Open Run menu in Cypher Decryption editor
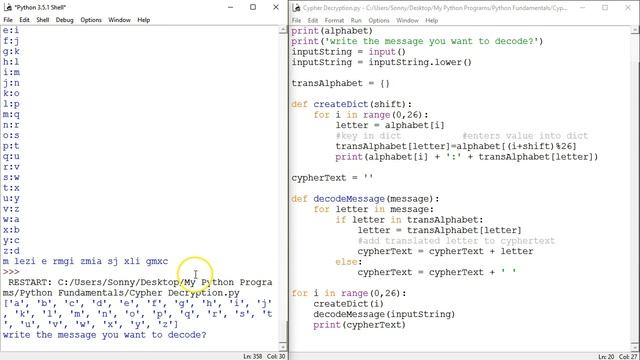 [x=356, y=20]
